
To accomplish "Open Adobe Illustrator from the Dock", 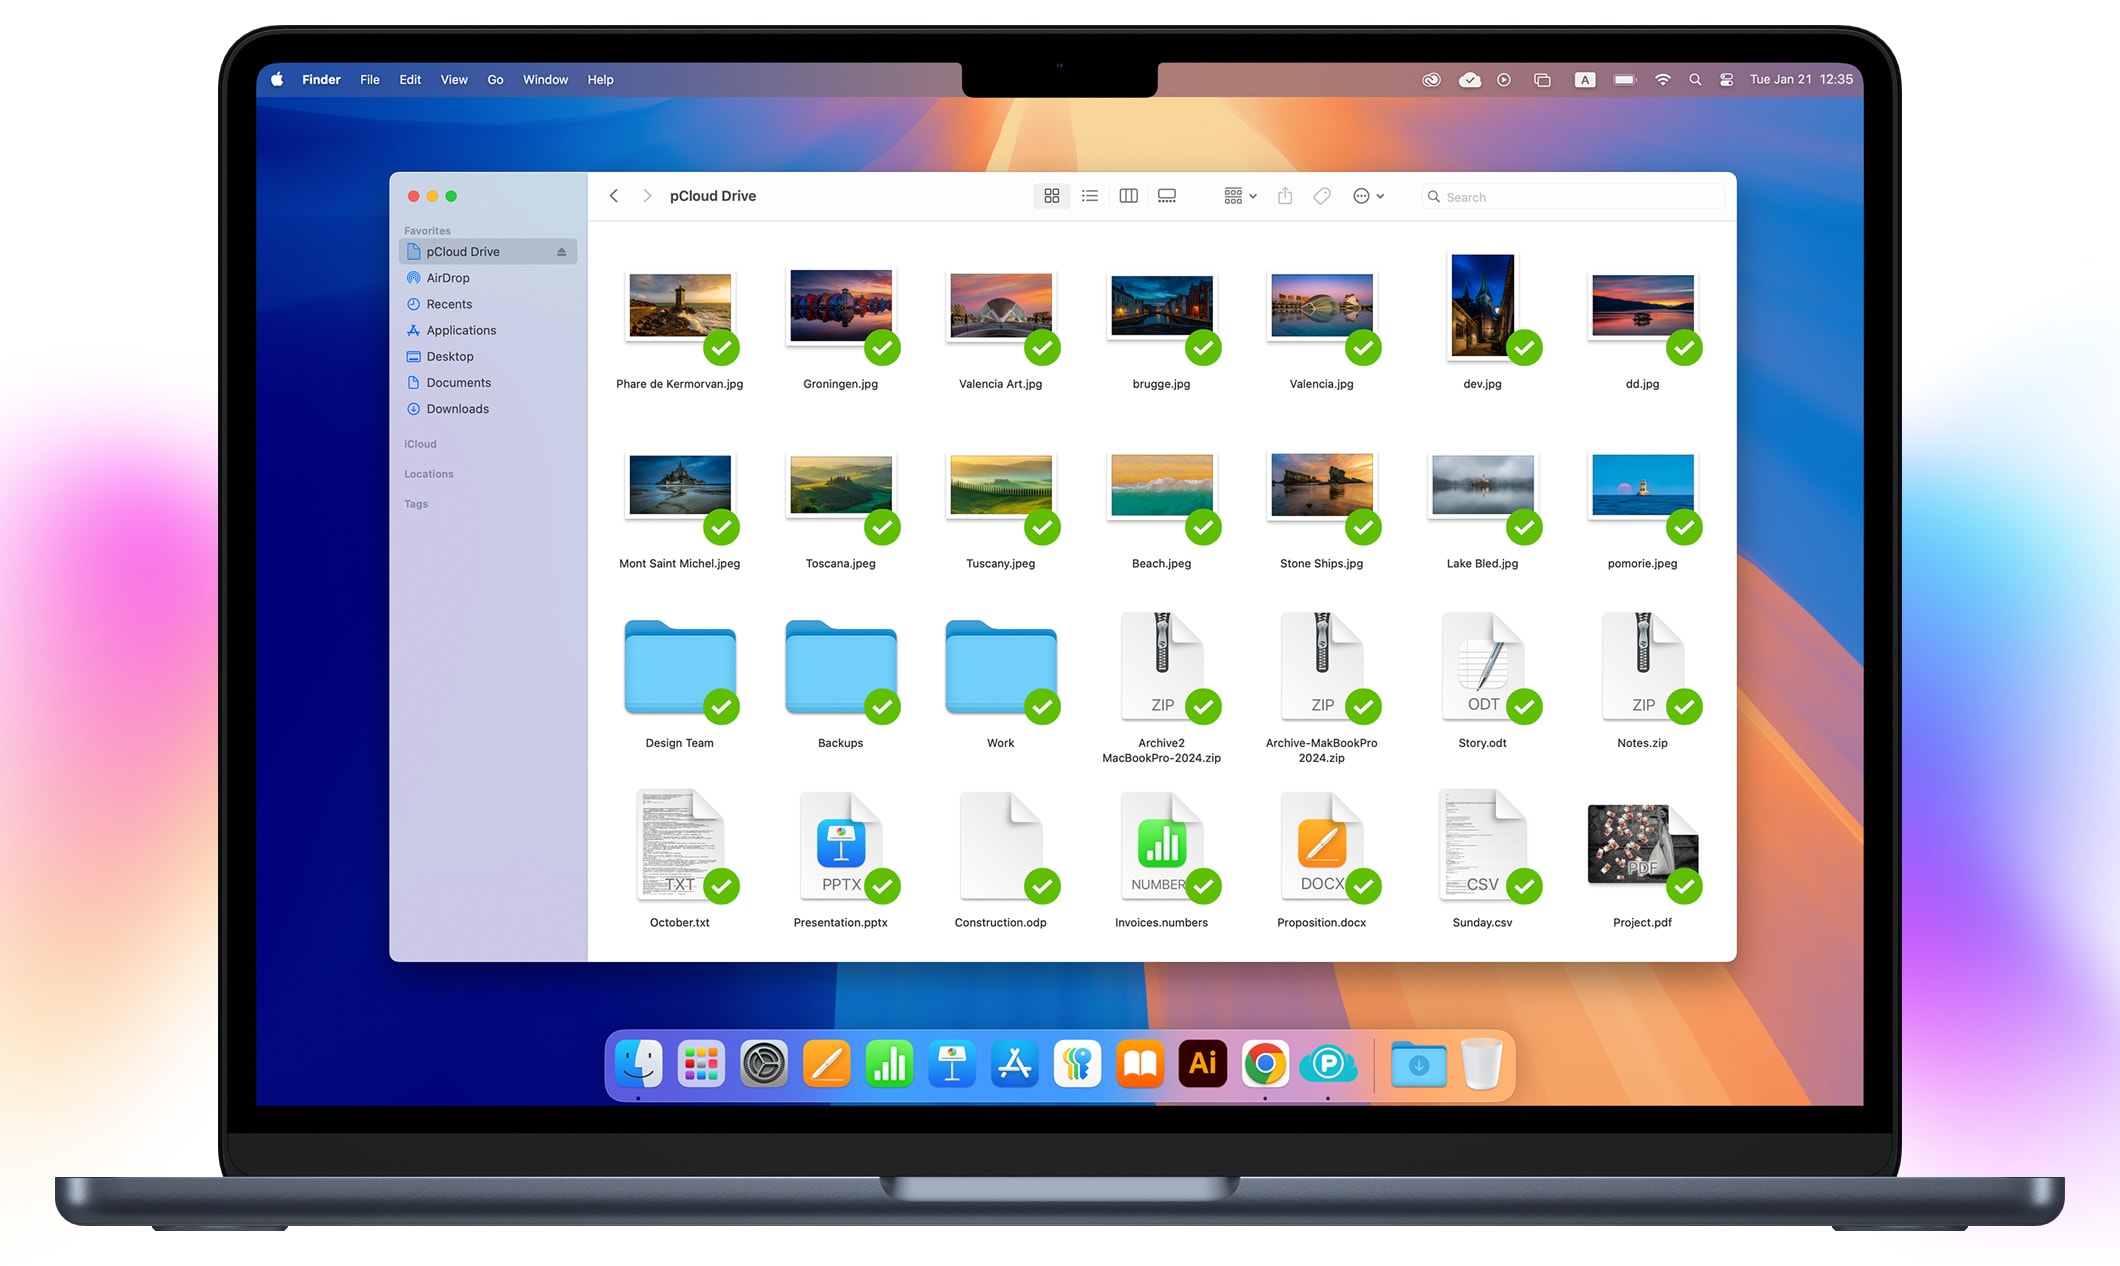I will pyautogui.click(x=1202, y=1063).
